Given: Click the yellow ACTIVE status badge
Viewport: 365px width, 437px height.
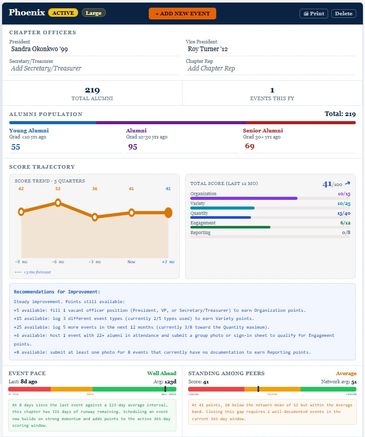Looking at the screenshot, I should 63,13.
